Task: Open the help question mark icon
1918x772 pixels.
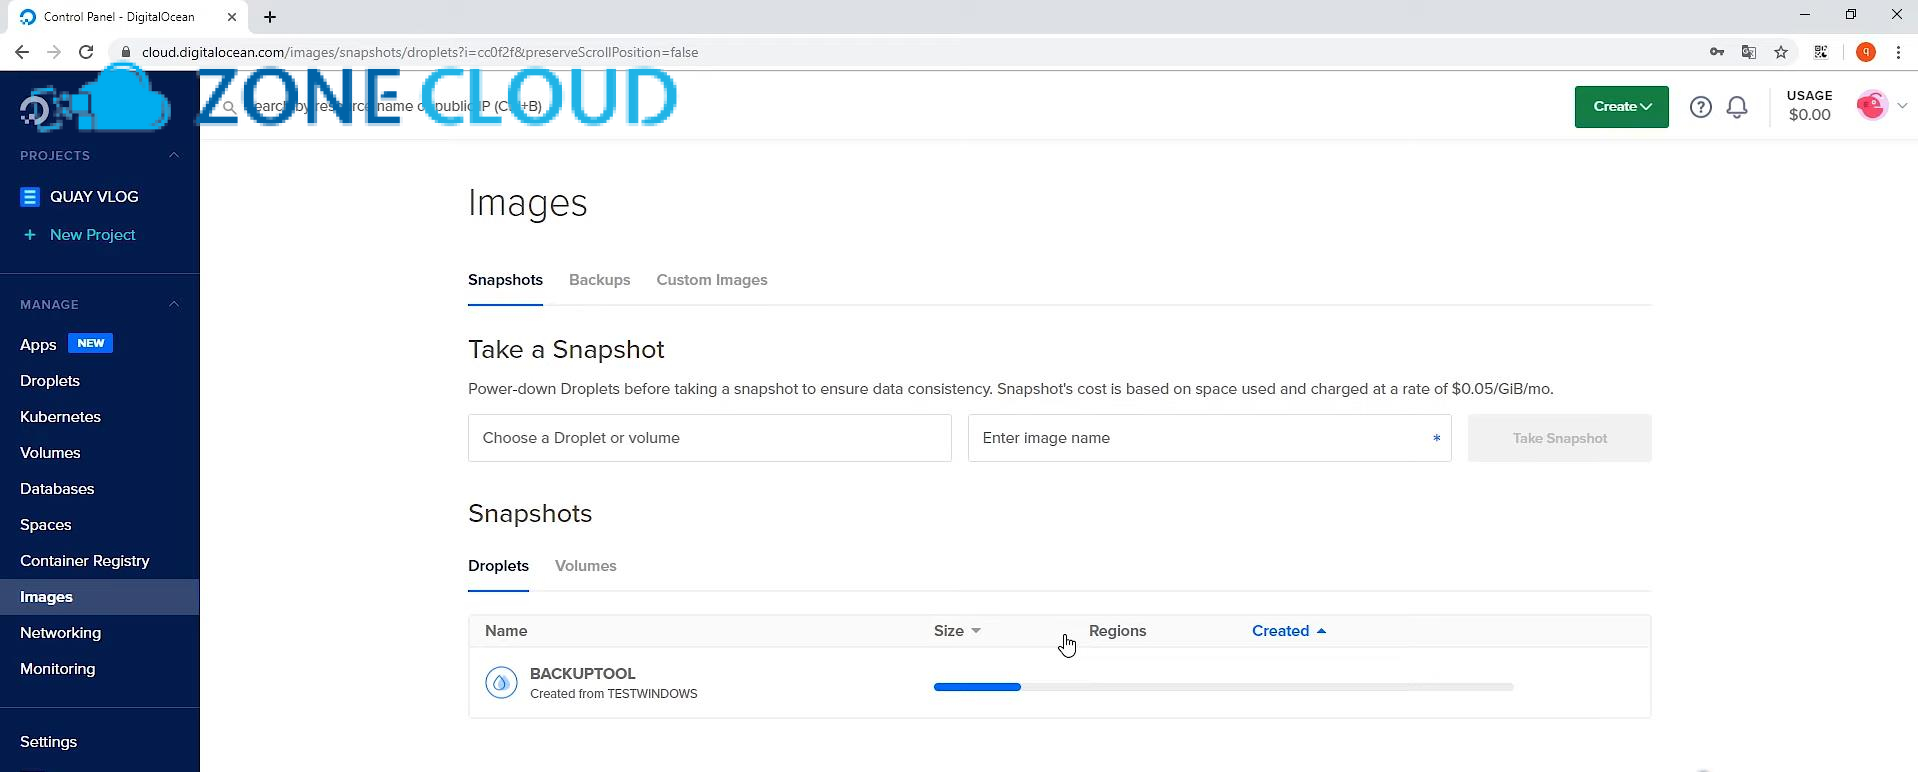Action: pyautogui.click(x=1700, y=107)
